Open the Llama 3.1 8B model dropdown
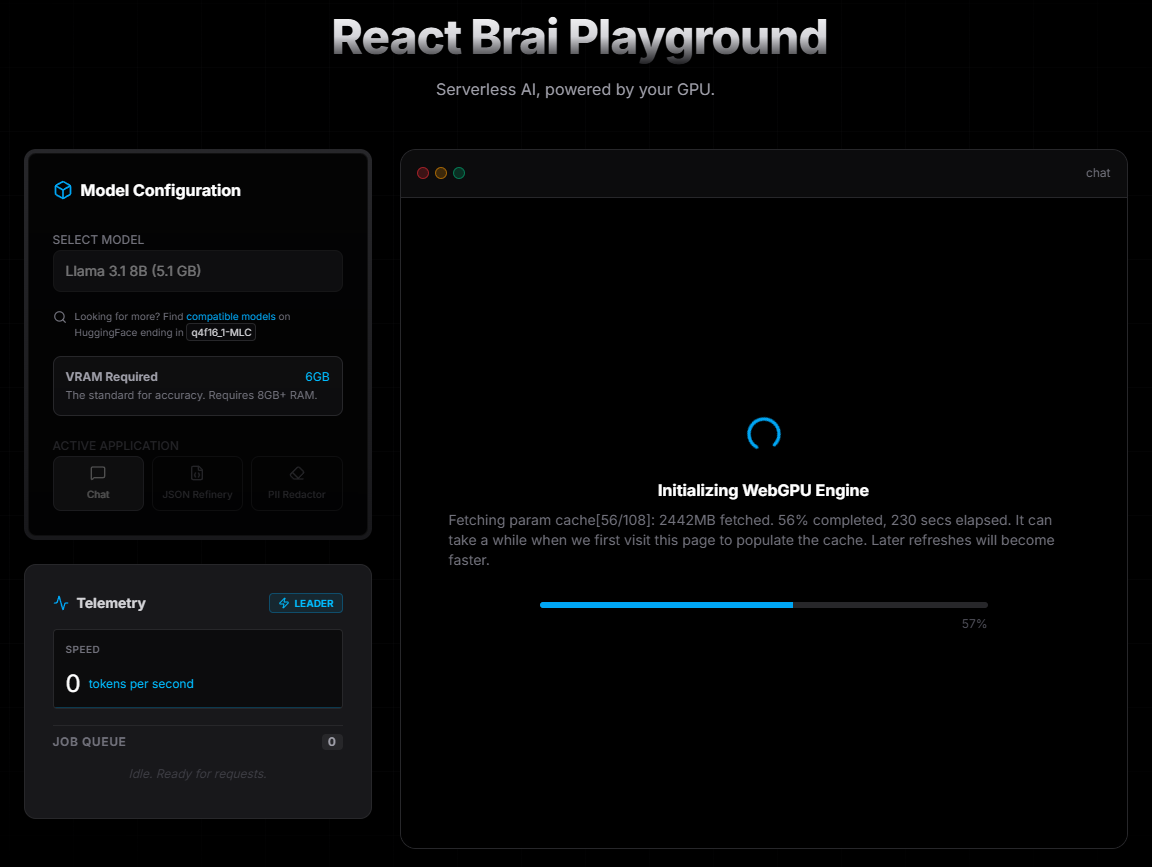The image size is (1152, 867). pos(197,271)
